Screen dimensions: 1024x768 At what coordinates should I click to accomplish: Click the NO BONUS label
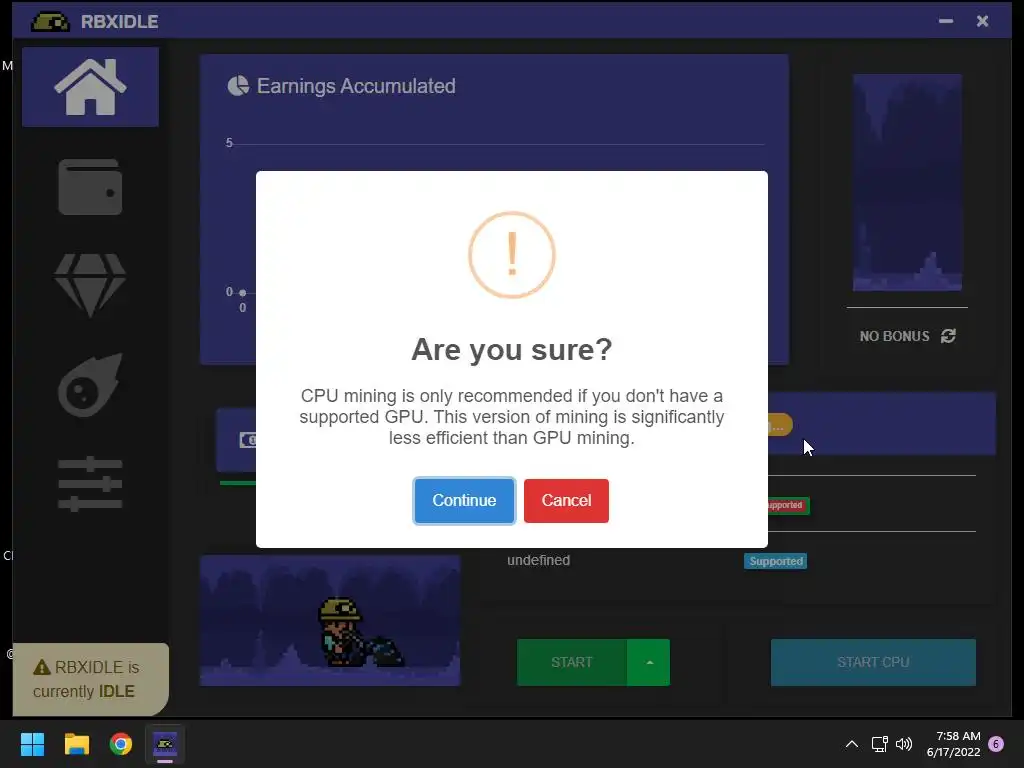coord(894,336)
